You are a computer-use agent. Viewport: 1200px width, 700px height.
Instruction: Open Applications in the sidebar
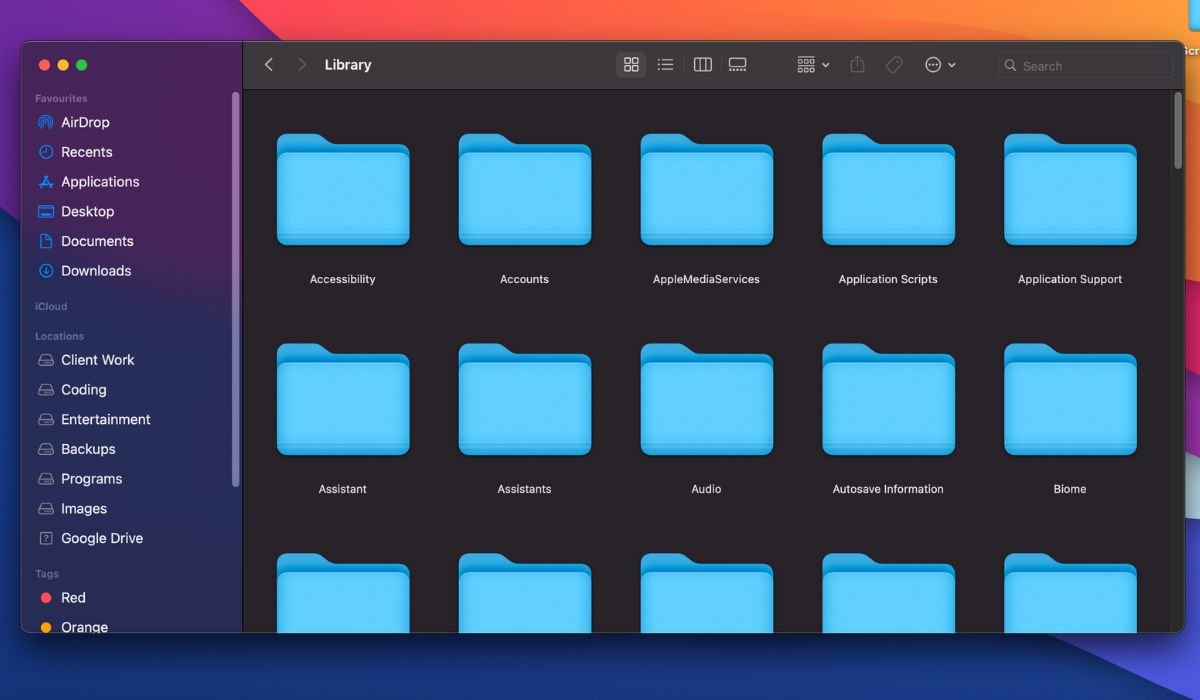point(100,182)
